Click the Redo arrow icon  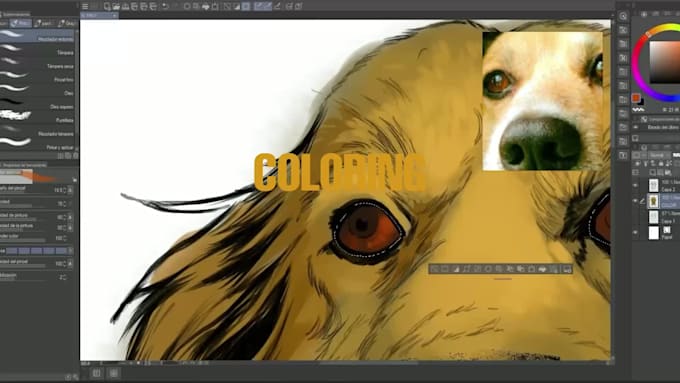pos(175,6)
